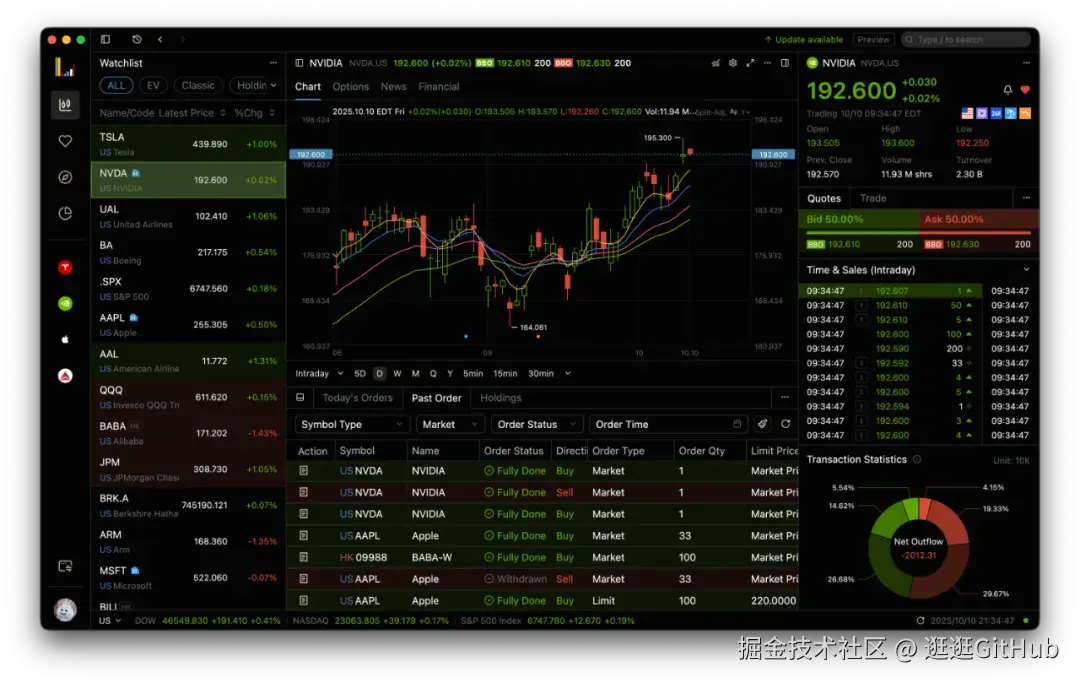Select the Tesla shortcut logo in sidebar

click(65, 267)
